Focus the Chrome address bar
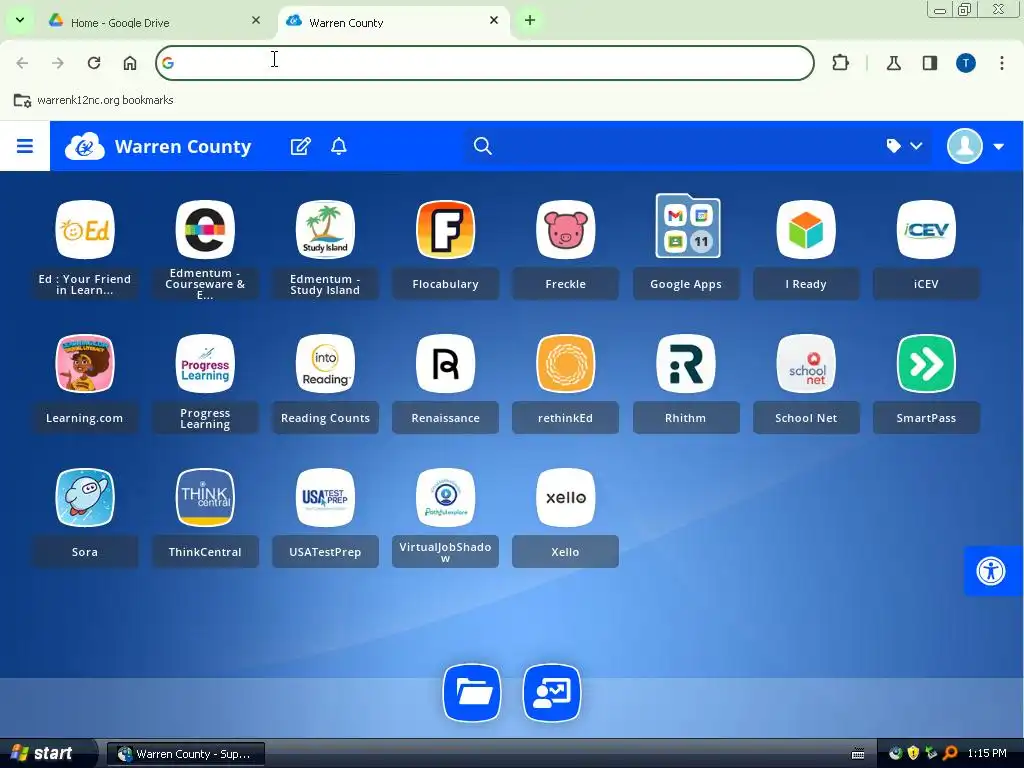1024x768 pixels. coord(485,63)
